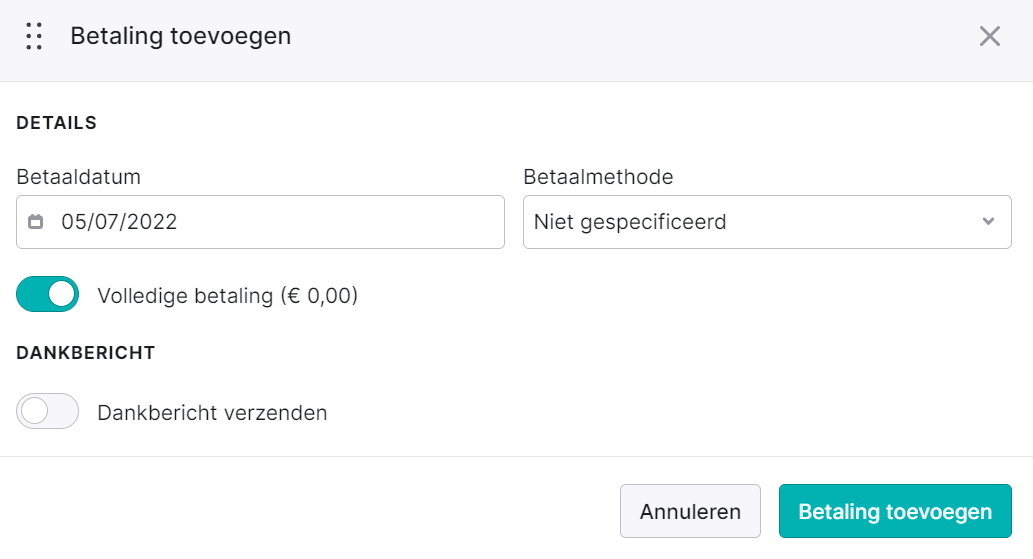Click the 'Volledige betaling (€ 0,00)' label
The height and width of the screenshot is (559, 1033).
coord(227,296)
